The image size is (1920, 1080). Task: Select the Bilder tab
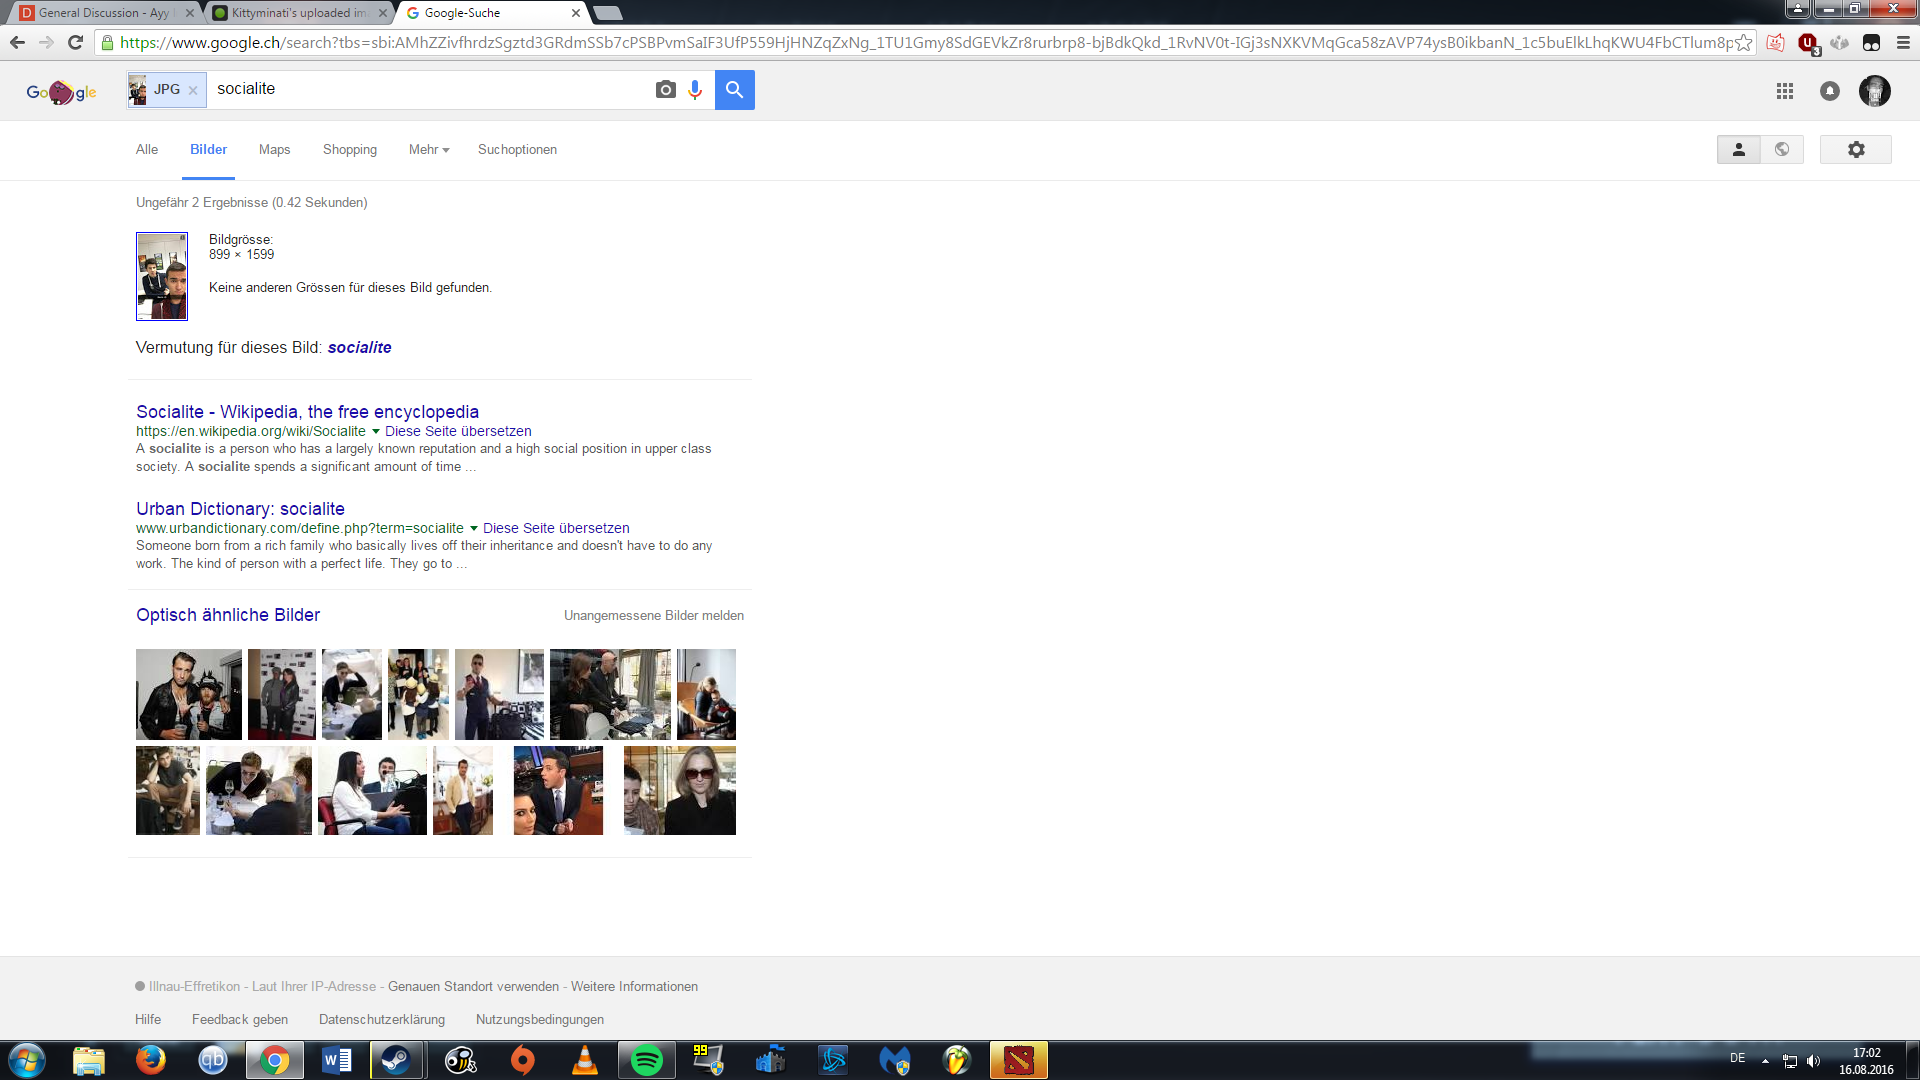[x=208, y=149]
